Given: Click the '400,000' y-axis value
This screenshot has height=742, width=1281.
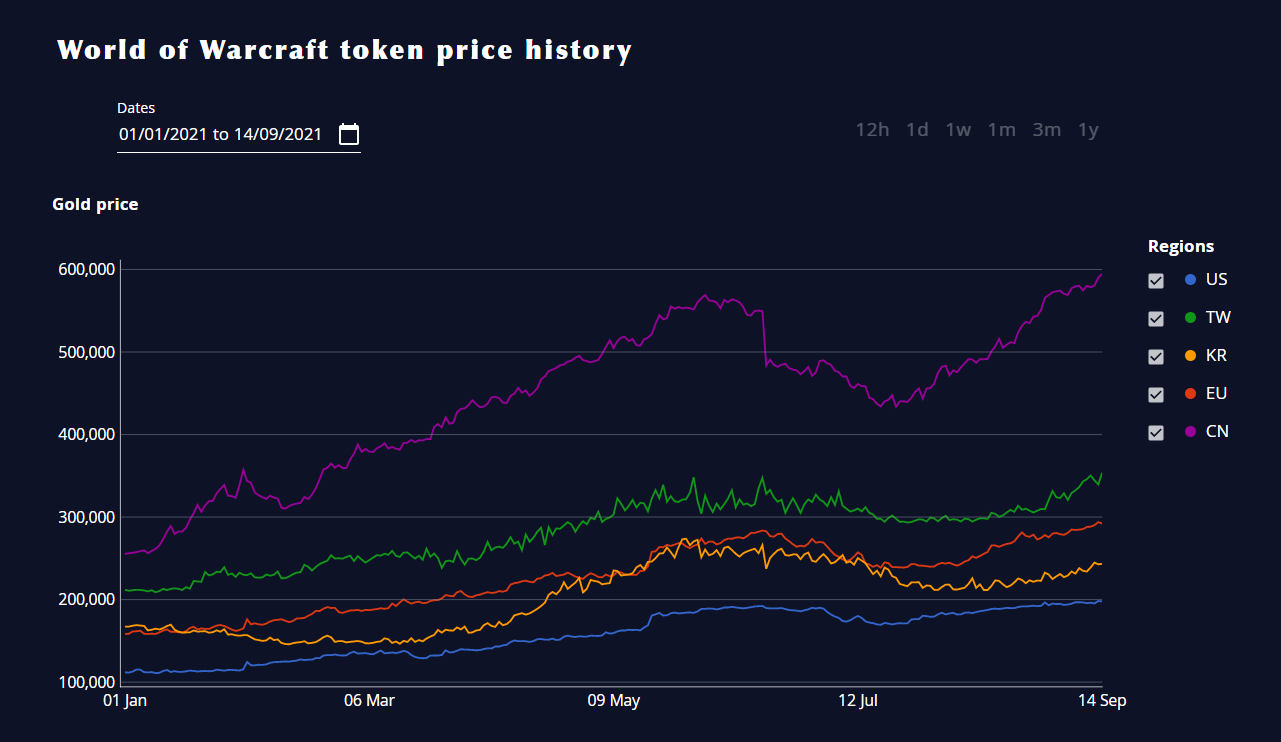Looking at the screenshot, I should (87, 435).
